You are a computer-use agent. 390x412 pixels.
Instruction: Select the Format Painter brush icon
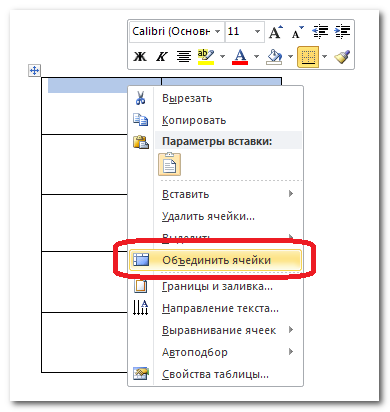click(x=342, y=57)
